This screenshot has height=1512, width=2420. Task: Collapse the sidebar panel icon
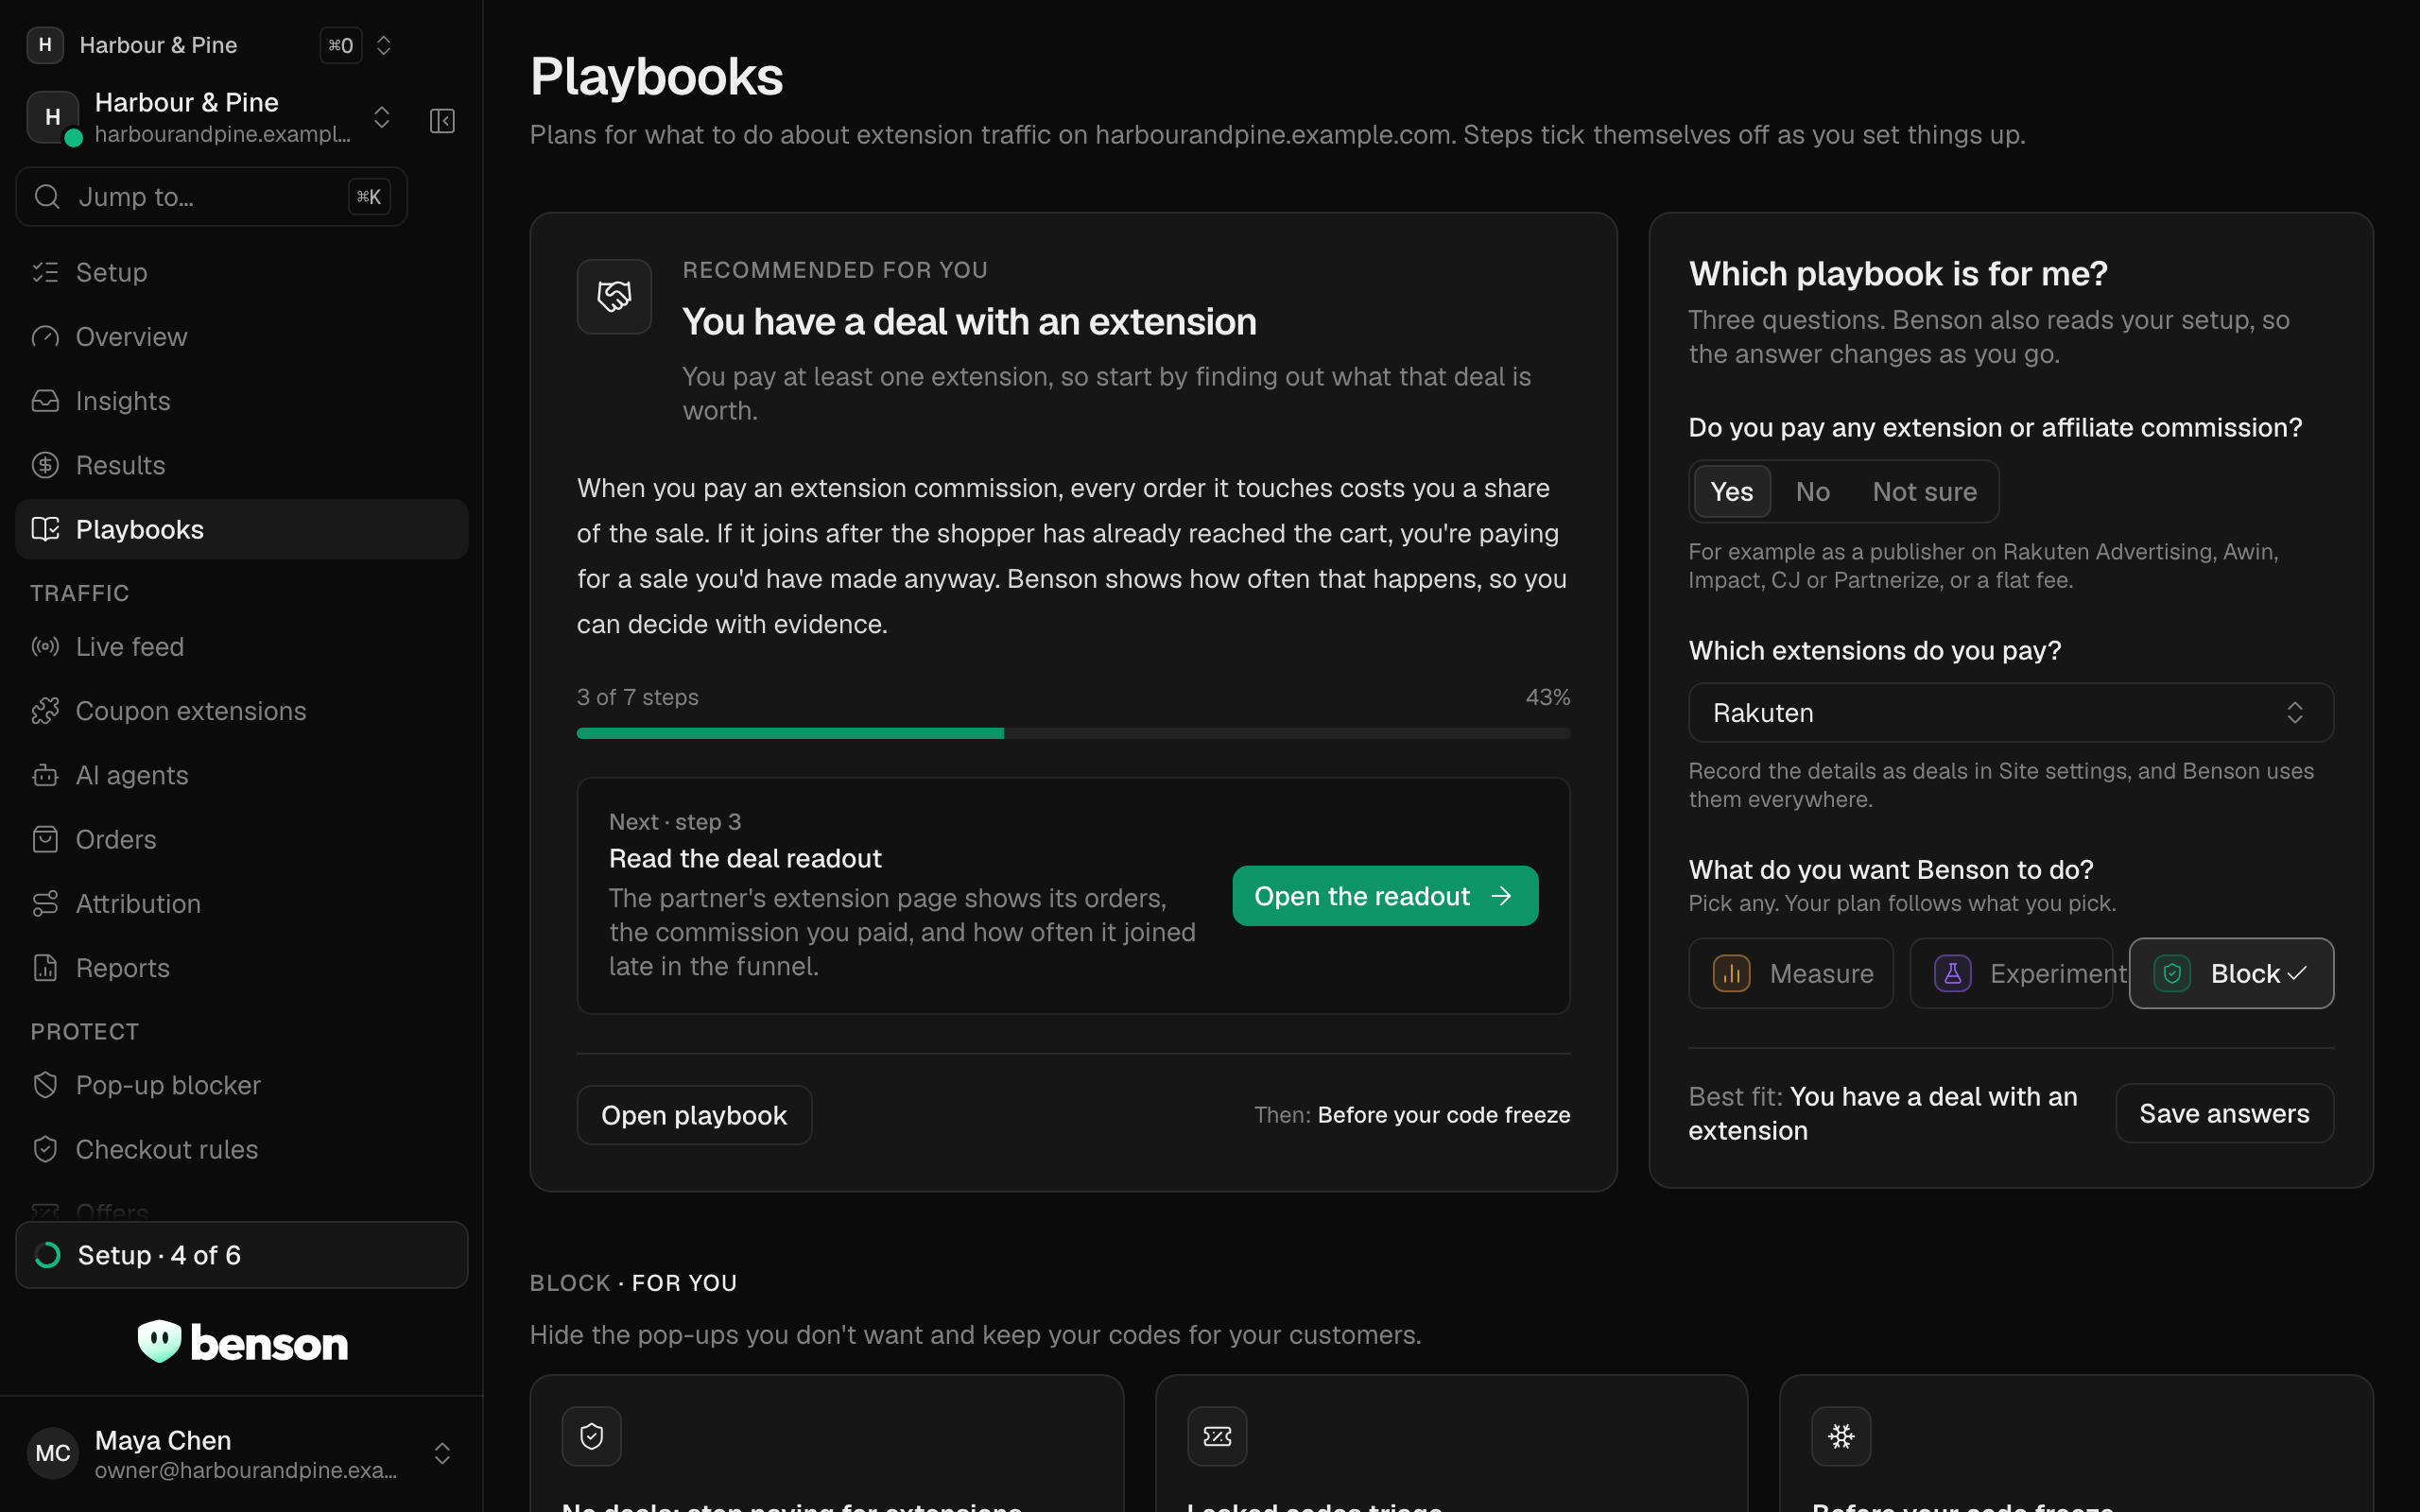tap(442, 121)
